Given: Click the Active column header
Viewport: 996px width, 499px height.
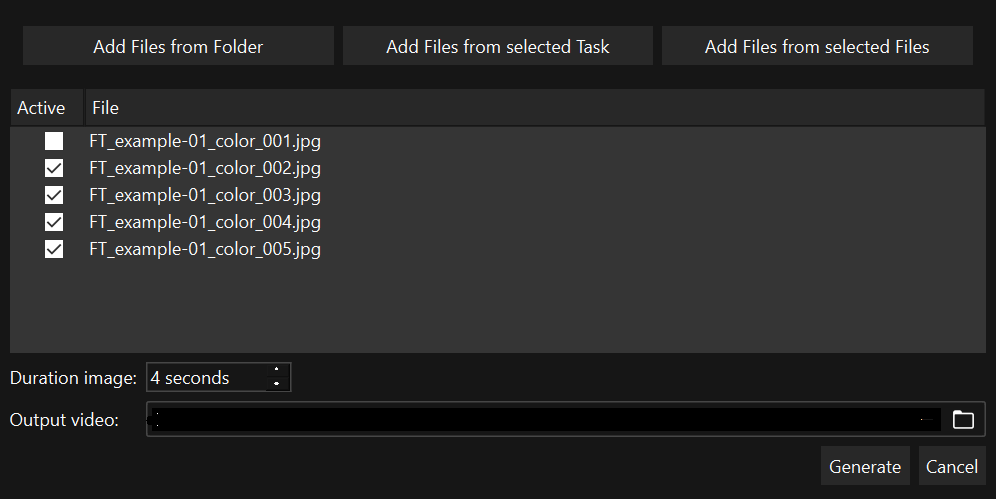Looking at the screenshot, I should (41, 108).
